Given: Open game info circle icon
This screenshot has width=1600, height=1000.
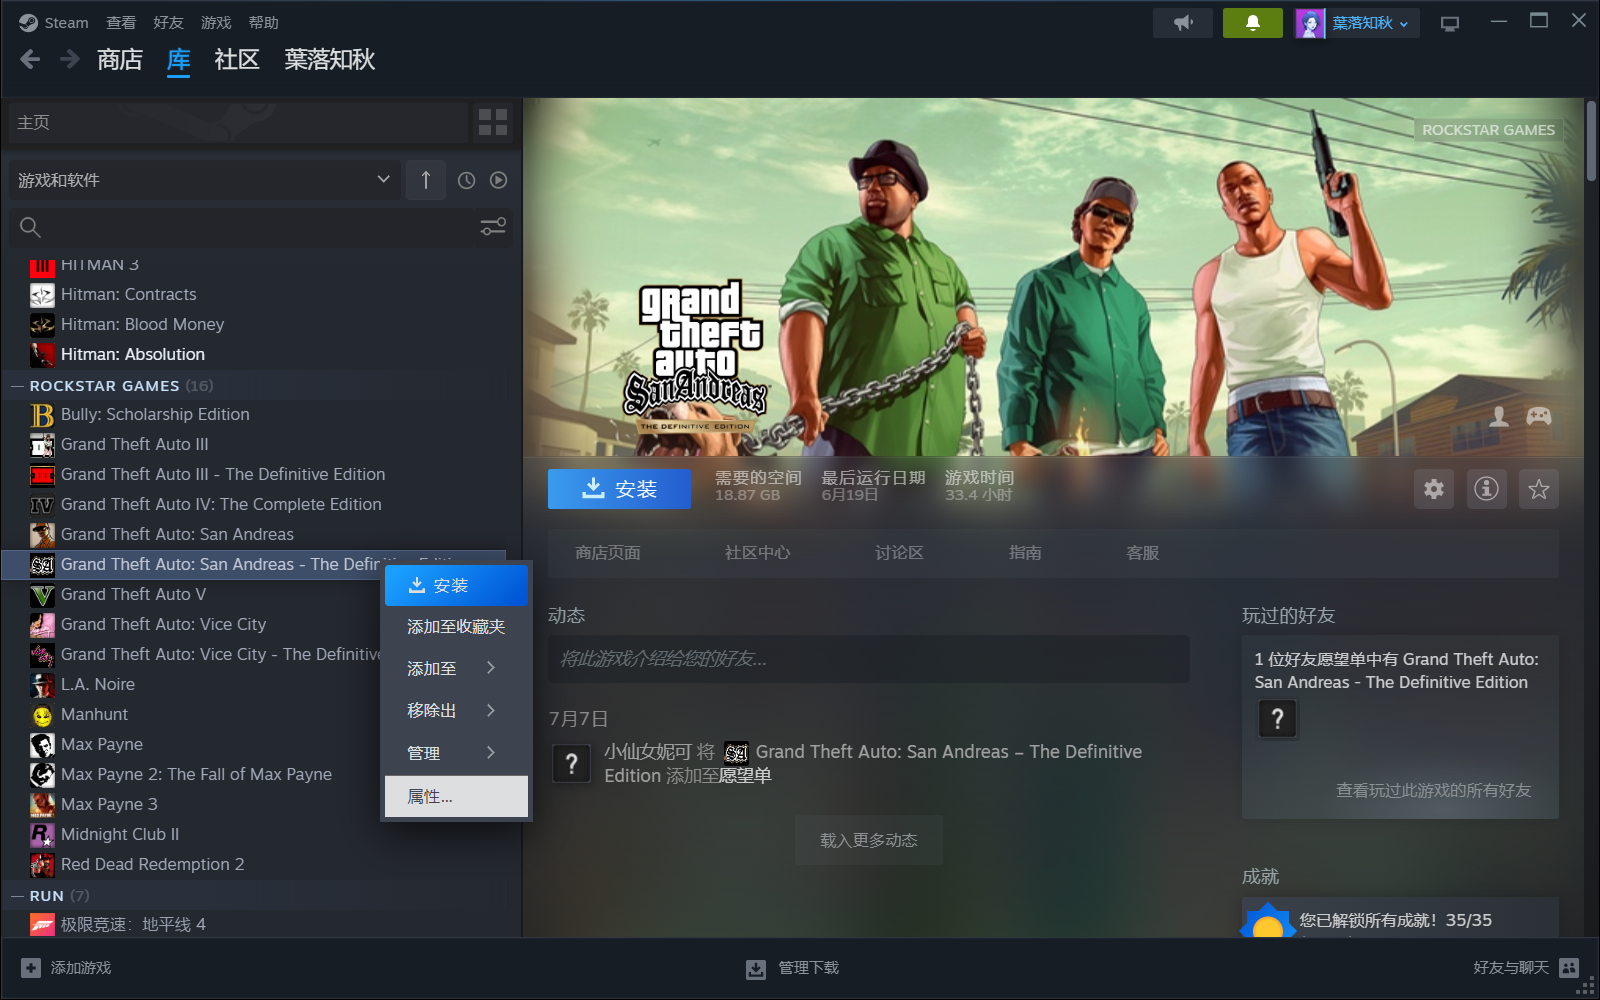Looking at the screenshot, I should 1486,489.
